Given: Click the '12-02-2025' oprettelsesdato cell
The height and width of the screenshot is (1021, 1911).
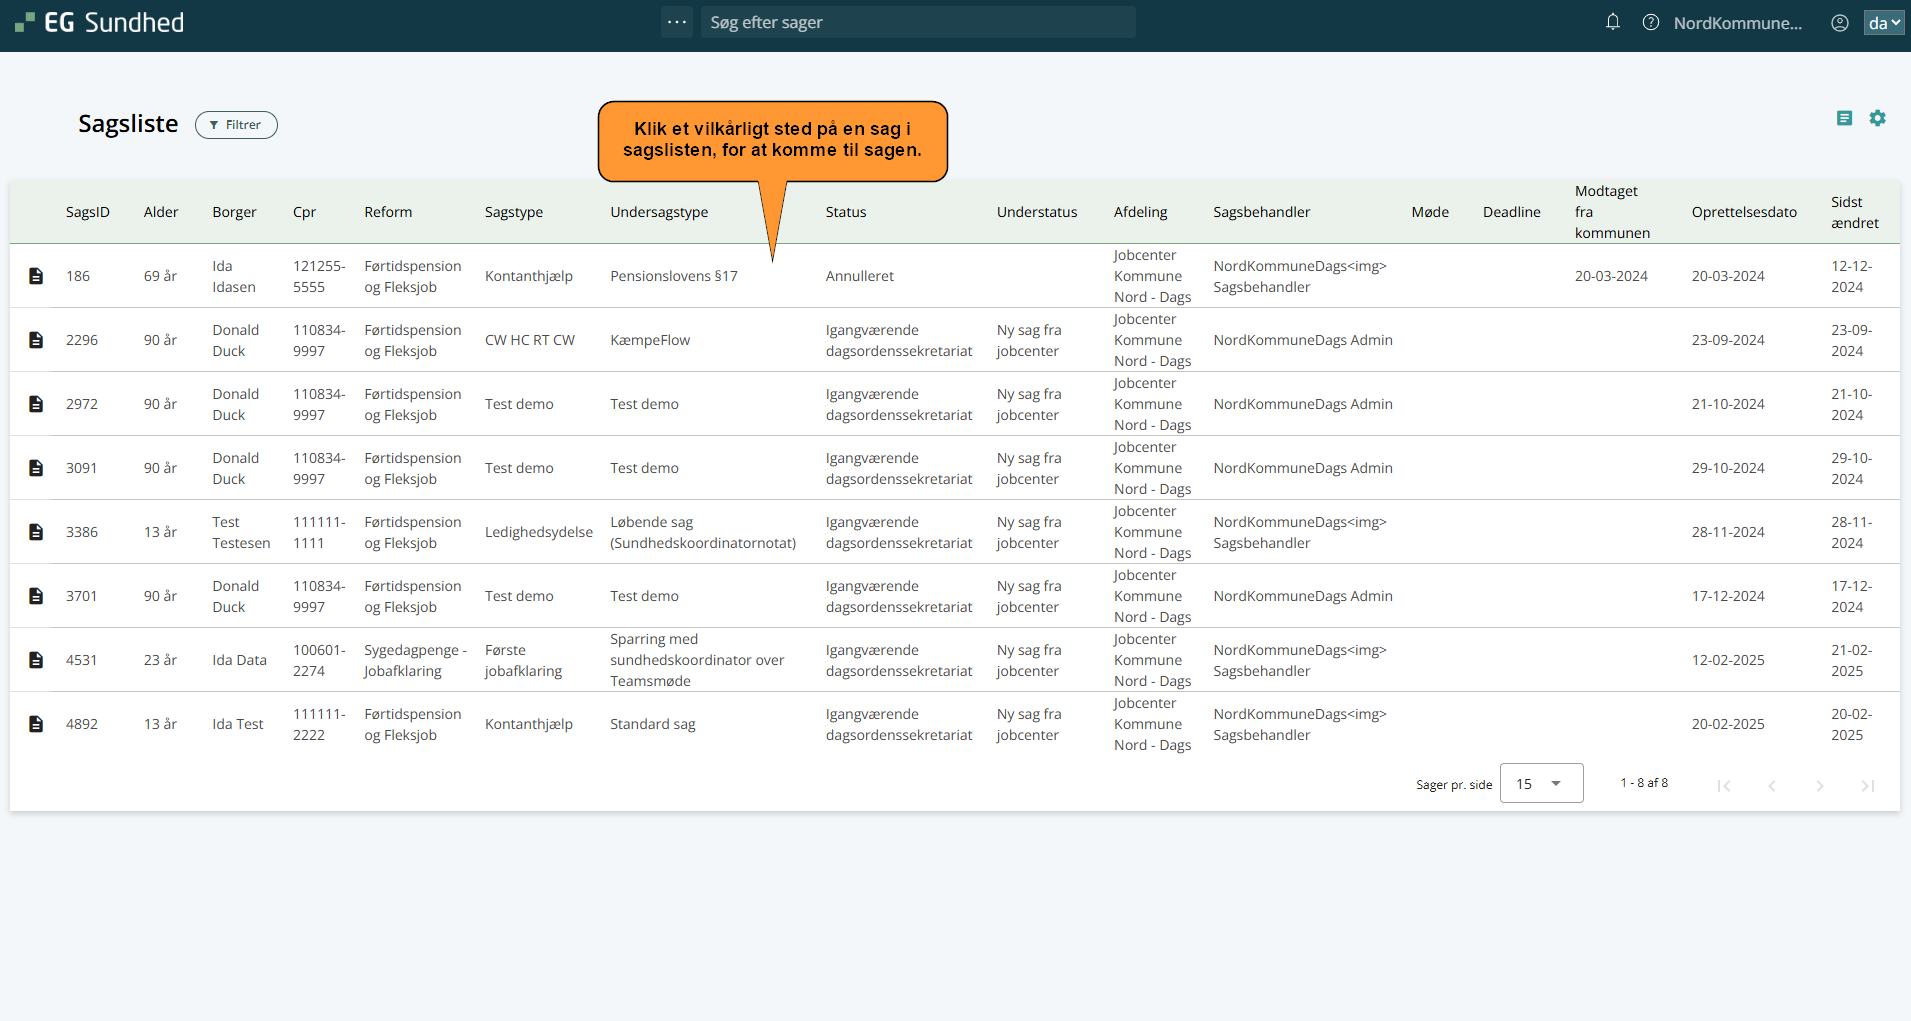Looking at the screenshot, I should click(x=1728, y=660).
